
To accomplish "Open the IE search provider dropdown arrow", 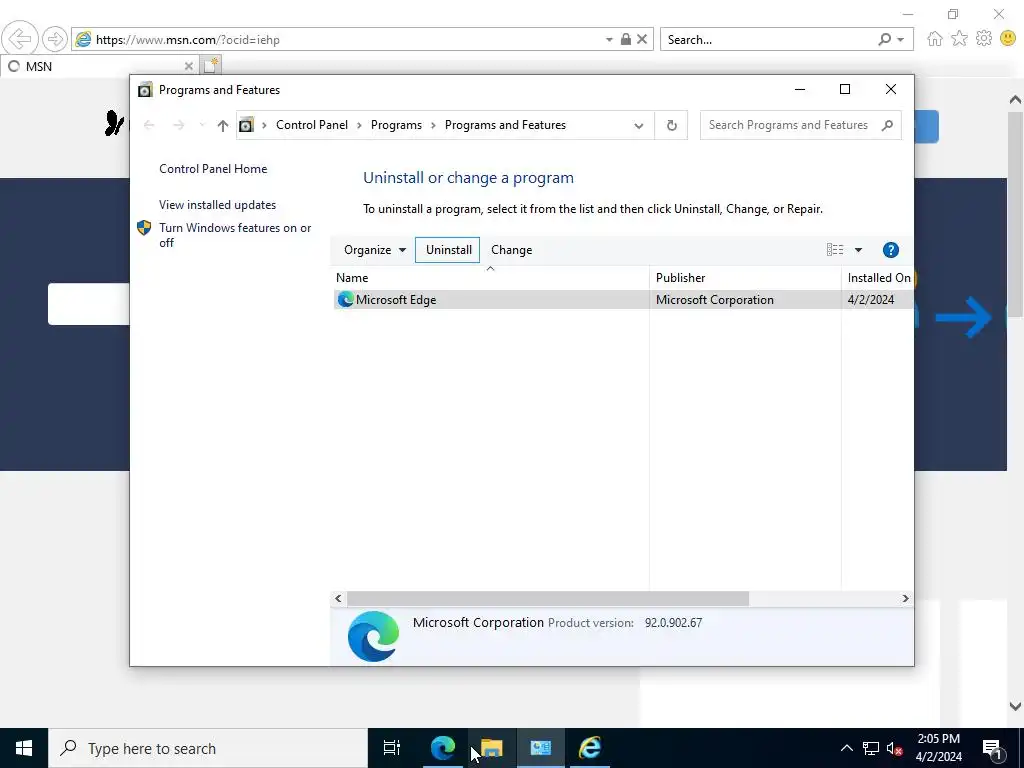I will (901, 40).
